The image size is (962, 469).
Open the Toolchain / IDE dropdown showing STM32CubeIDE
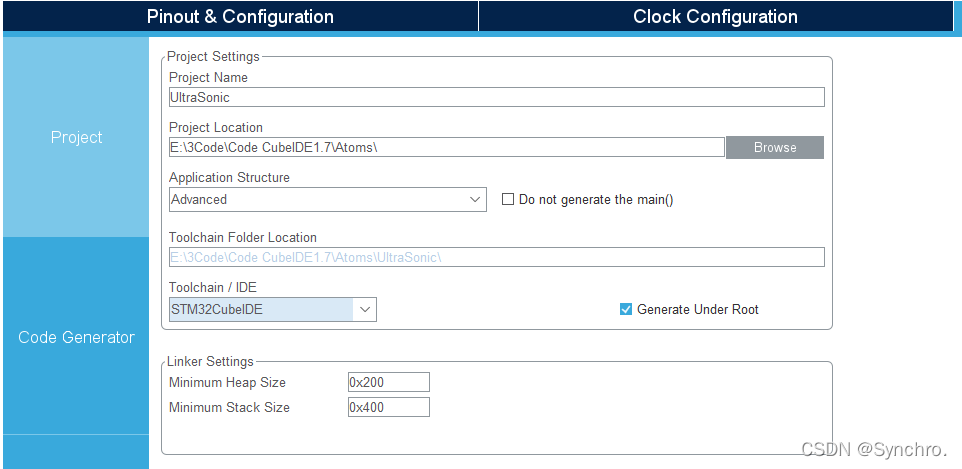pyautogui.click(x=272, y=309)
